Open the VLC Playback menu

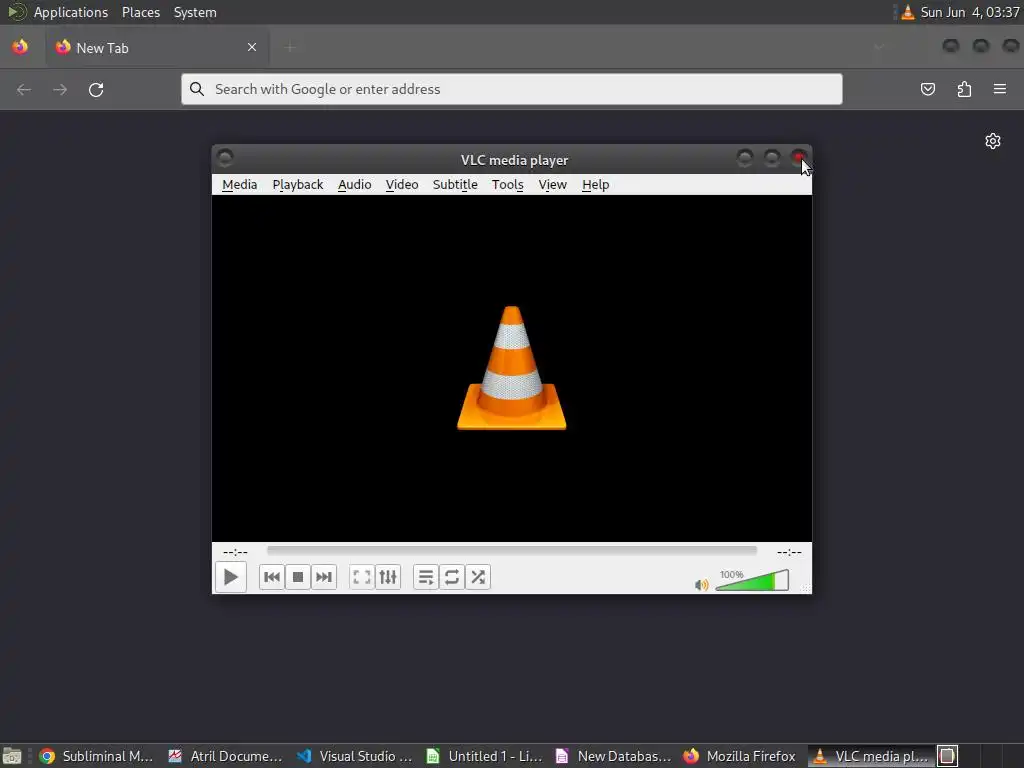tap(298, 185)
